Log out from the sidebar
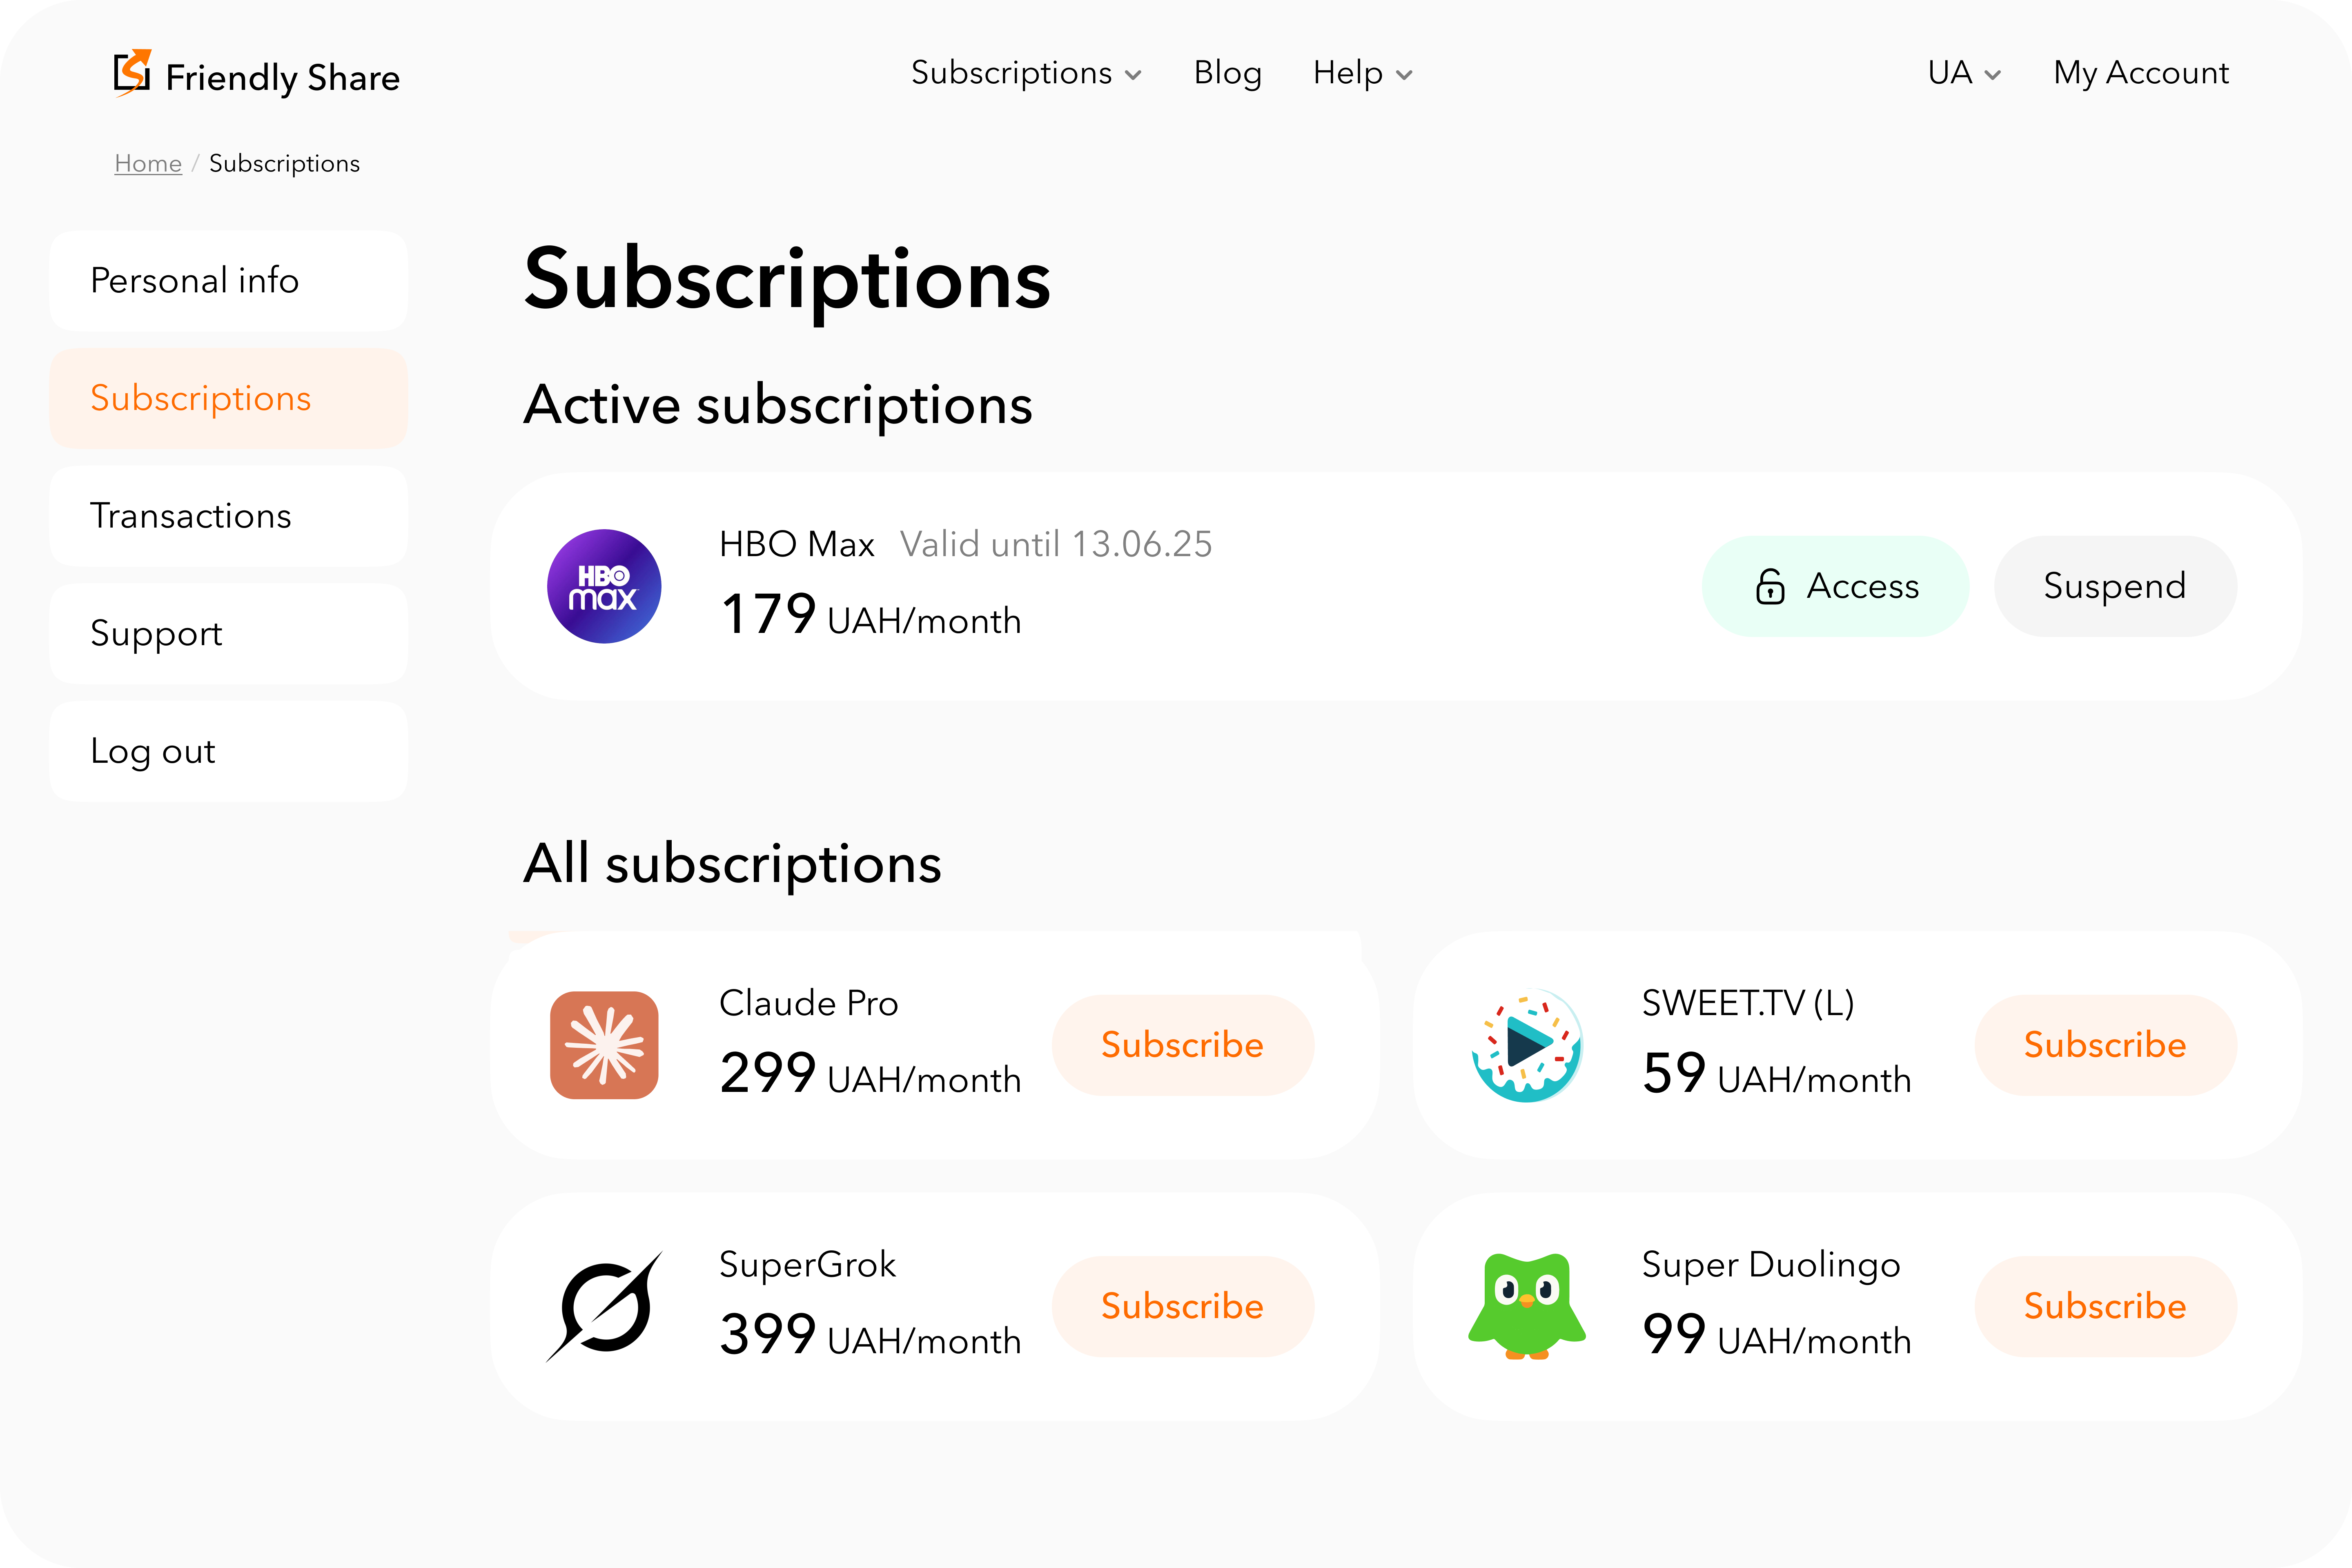Image resolution: width=2352 pixels, height=1568 pixels. [228, 751]
